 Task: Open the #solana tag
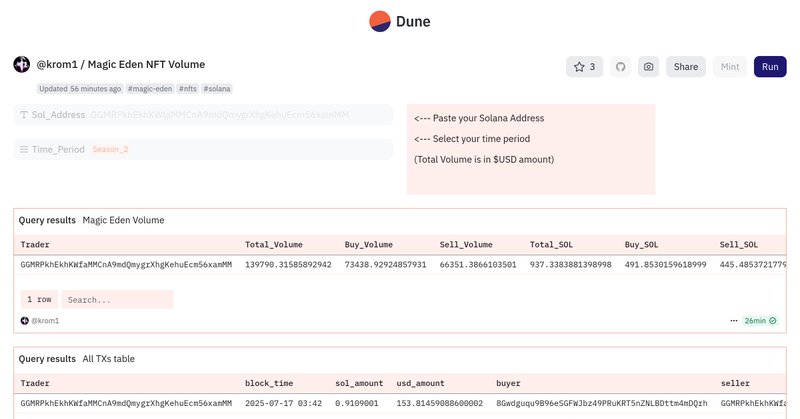point(217,89)
